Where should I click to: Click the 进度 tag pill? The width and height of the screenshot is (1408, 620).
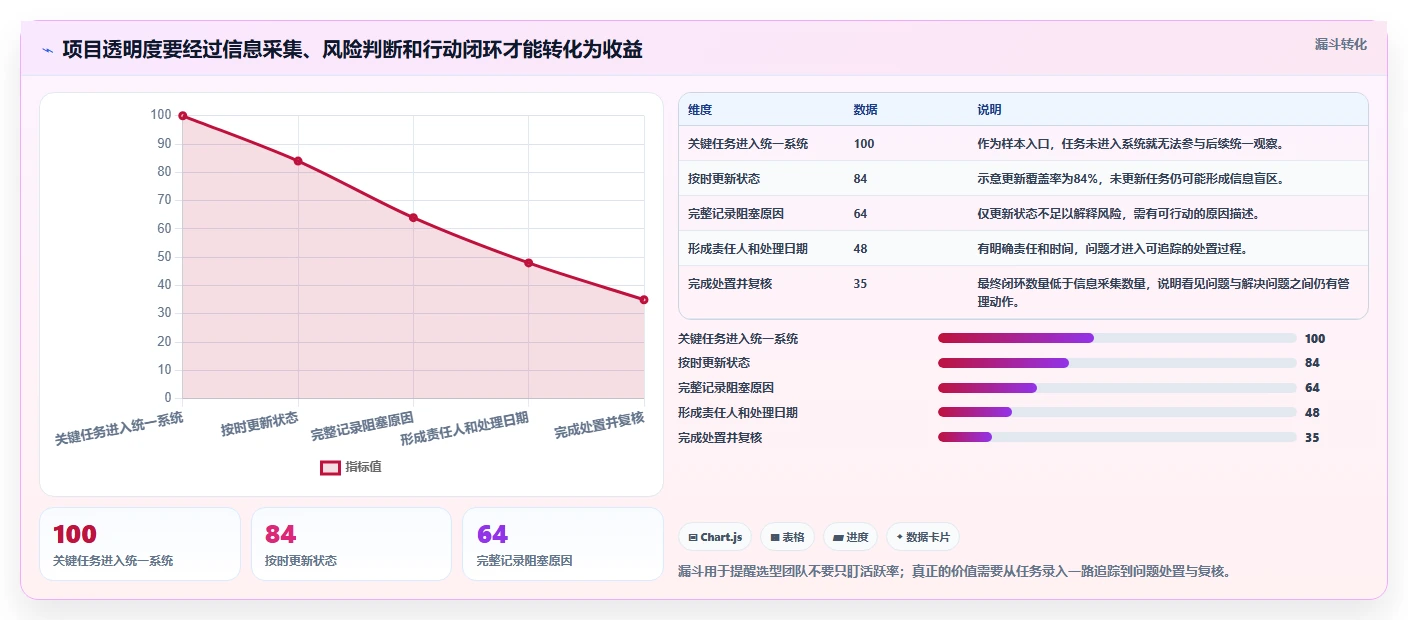point(850,537)
